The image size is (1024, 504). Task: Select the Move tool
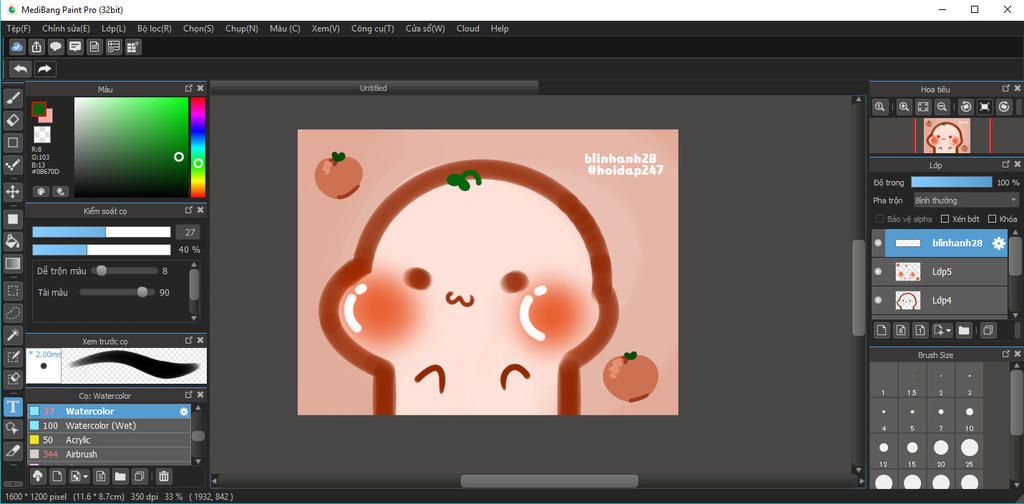click(13, 191)
